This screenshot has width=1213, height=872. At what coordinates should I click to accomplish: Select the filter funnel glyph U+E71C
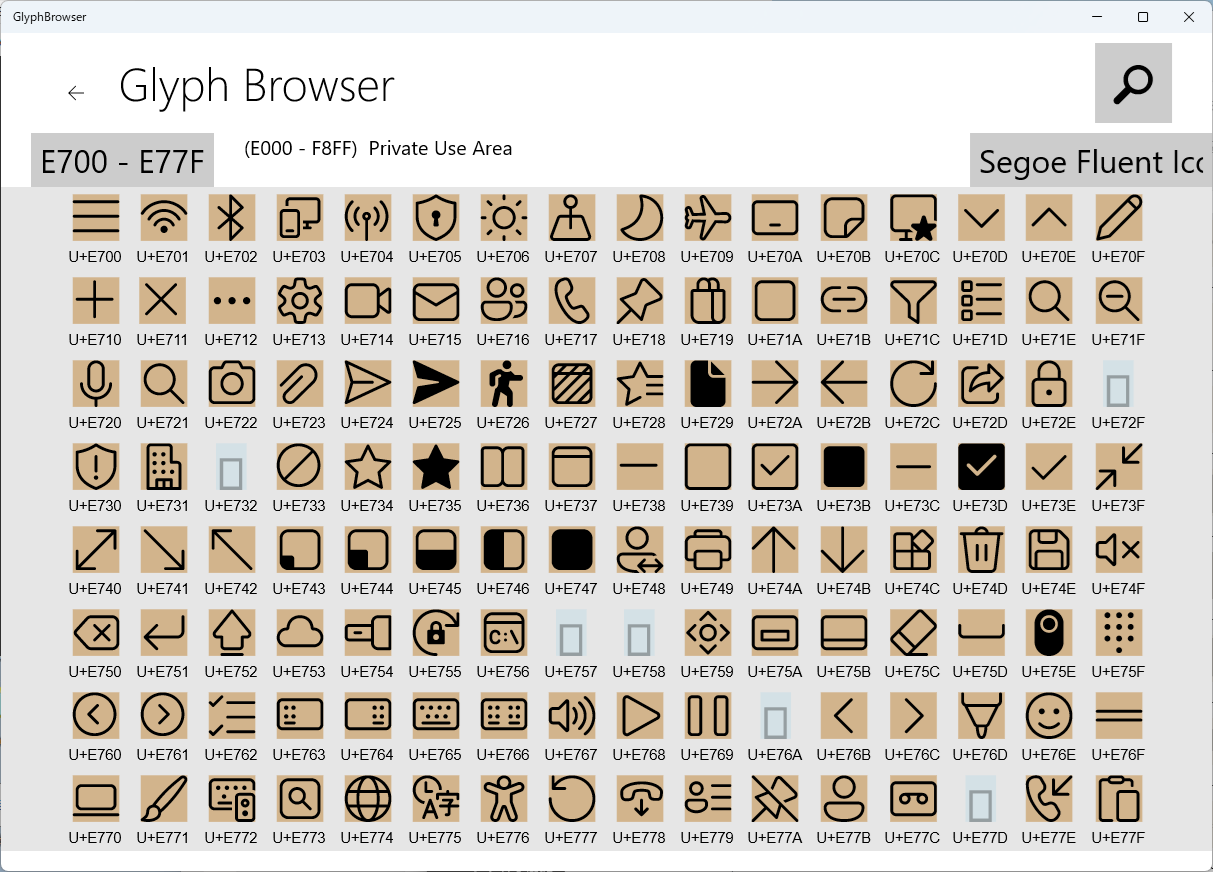[x=912, y=301]
